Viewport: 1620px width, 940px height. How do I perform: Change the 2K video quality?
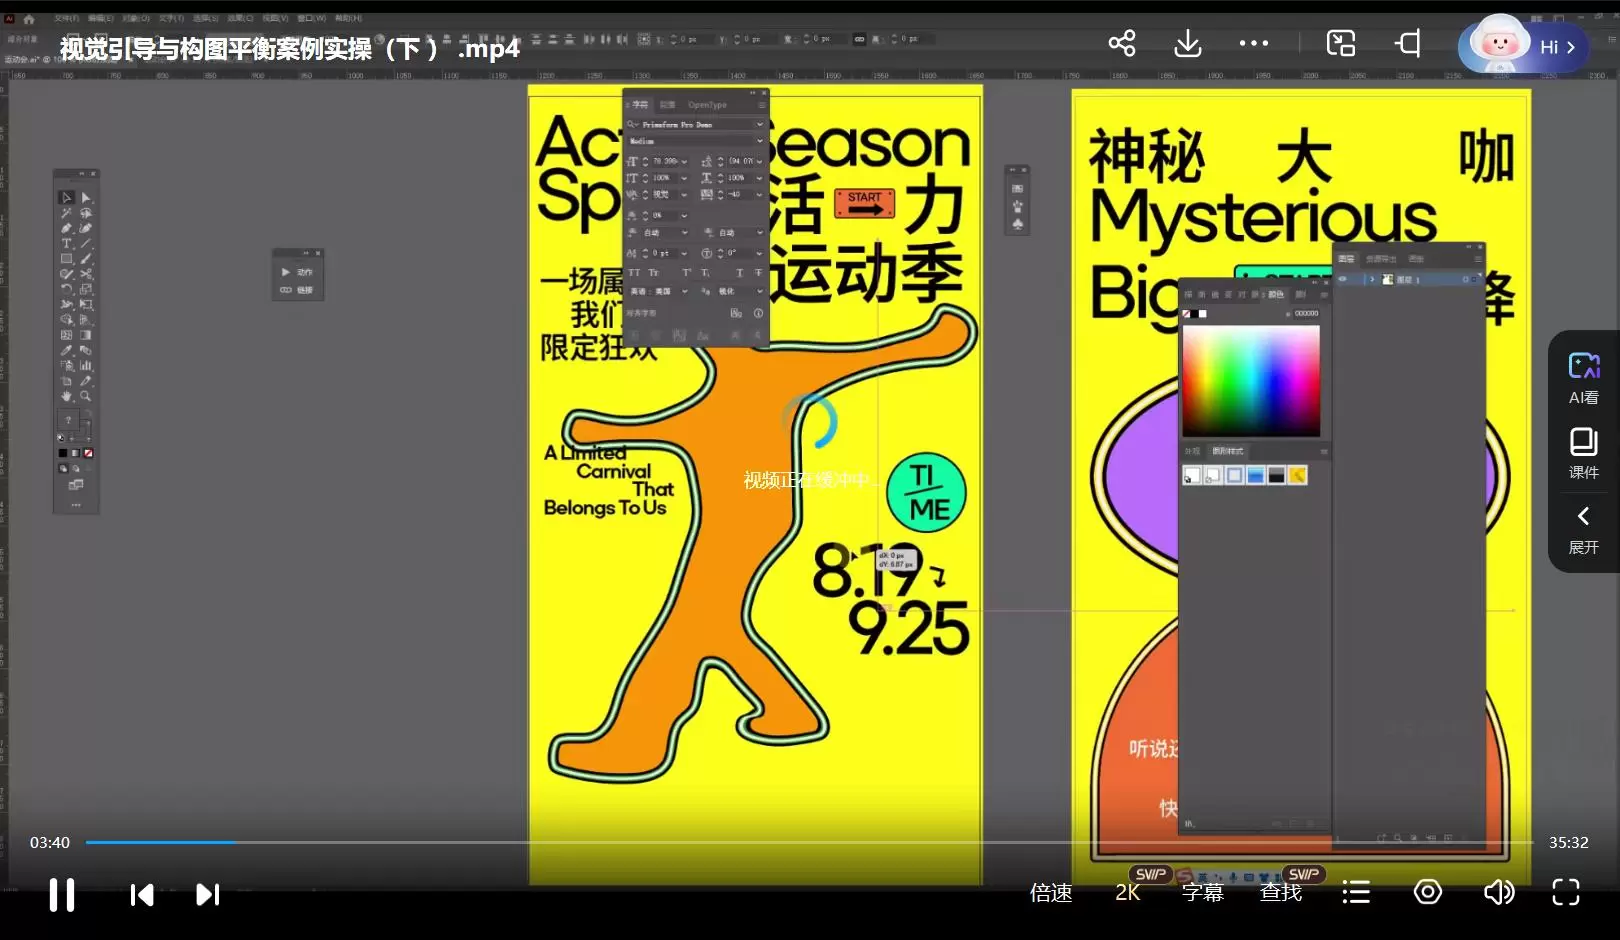pos(1128,892)
